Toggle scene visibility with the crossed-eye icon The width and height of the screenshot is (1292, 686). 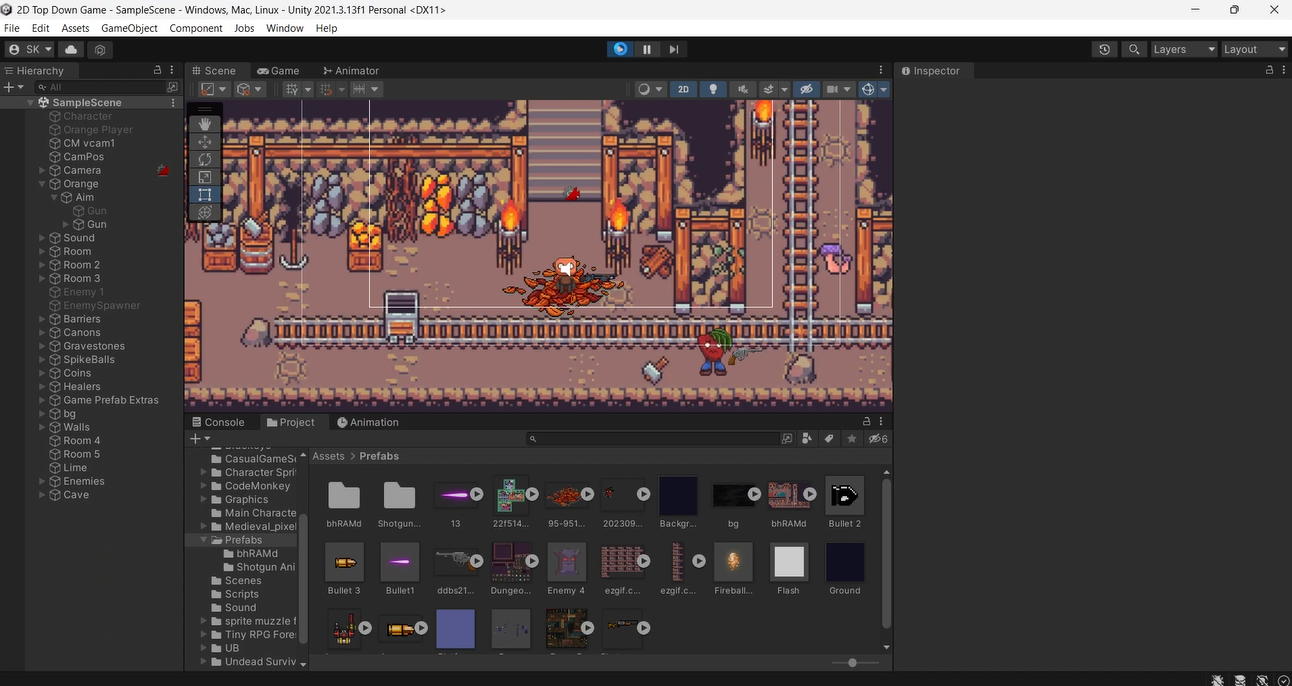(x=806, y=89)
